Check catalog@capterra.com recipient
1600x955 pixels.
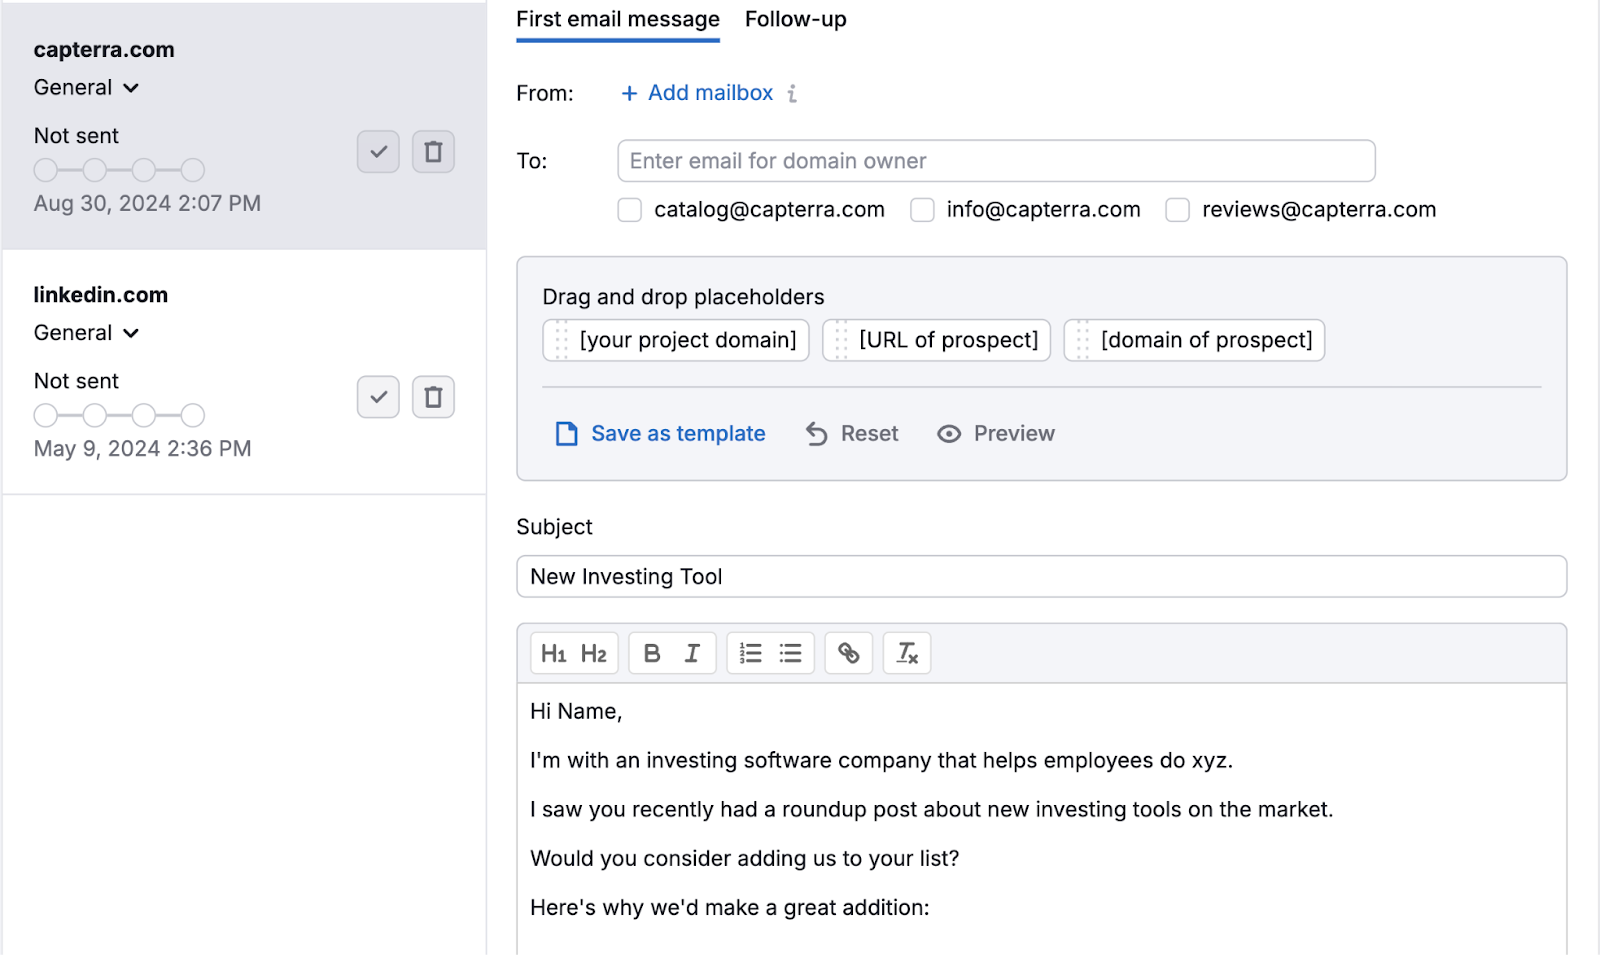(629, 210)
